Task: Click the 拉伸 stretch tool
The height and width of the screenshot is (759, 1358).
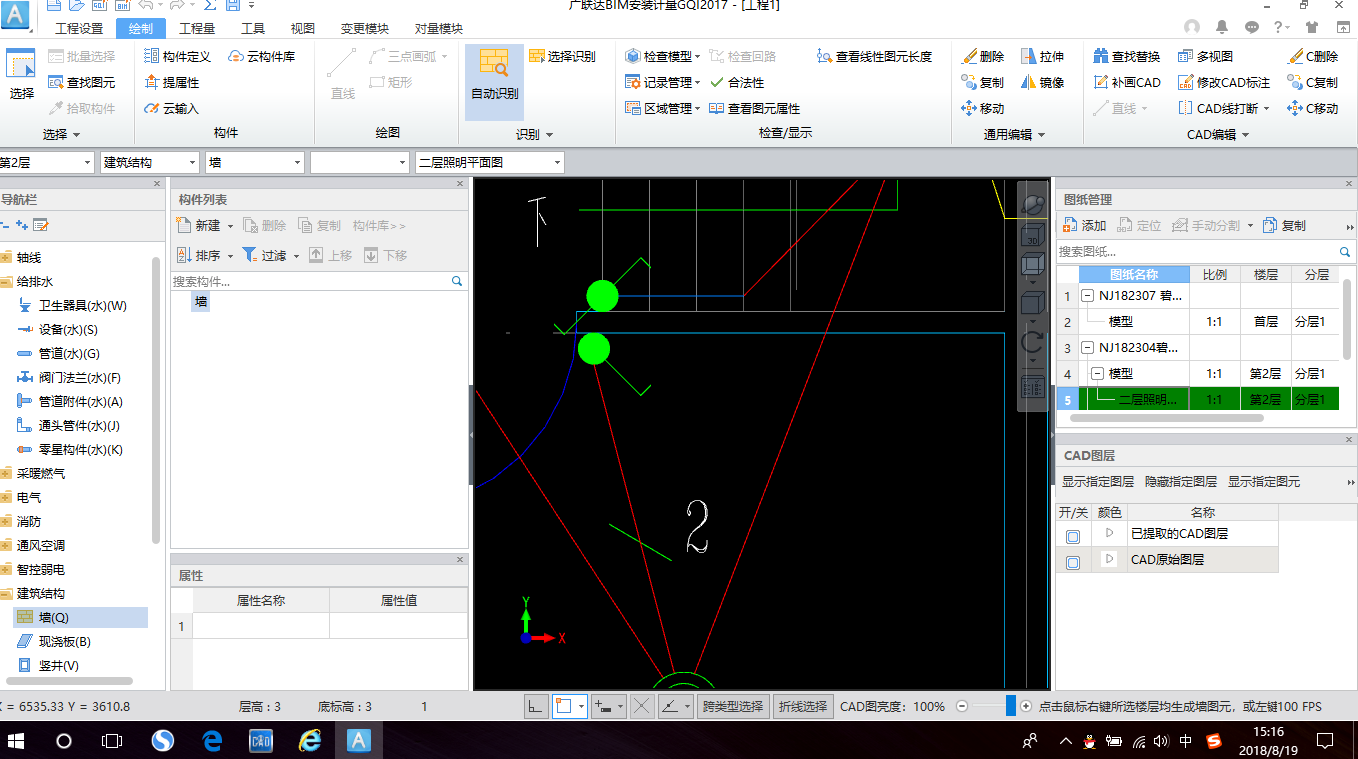Action: (x=1043, y=56)
